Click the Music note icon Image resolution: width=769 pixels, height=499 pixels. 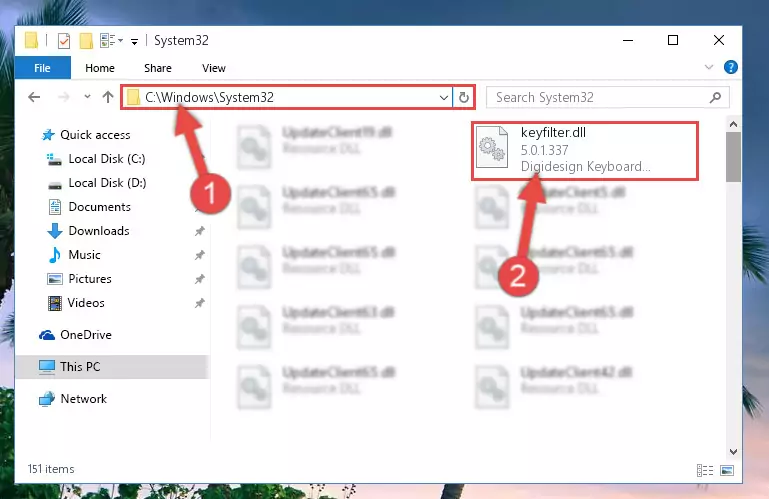[x=54, y=255]
